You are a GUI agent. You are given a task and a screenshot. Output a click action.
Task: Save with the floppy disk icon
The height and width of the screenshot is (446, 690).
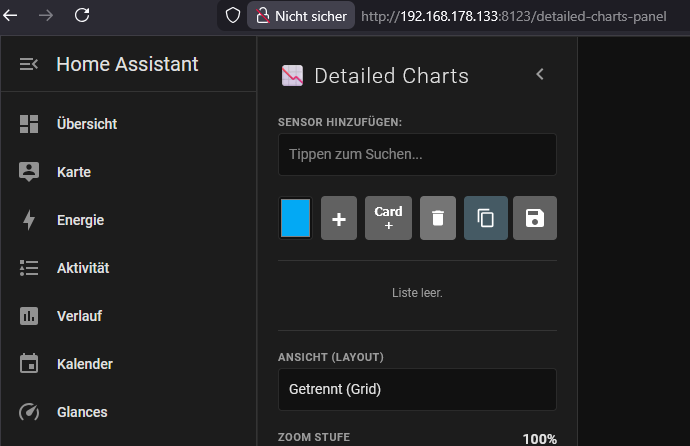pyautogui.click(x=535, y=218)
